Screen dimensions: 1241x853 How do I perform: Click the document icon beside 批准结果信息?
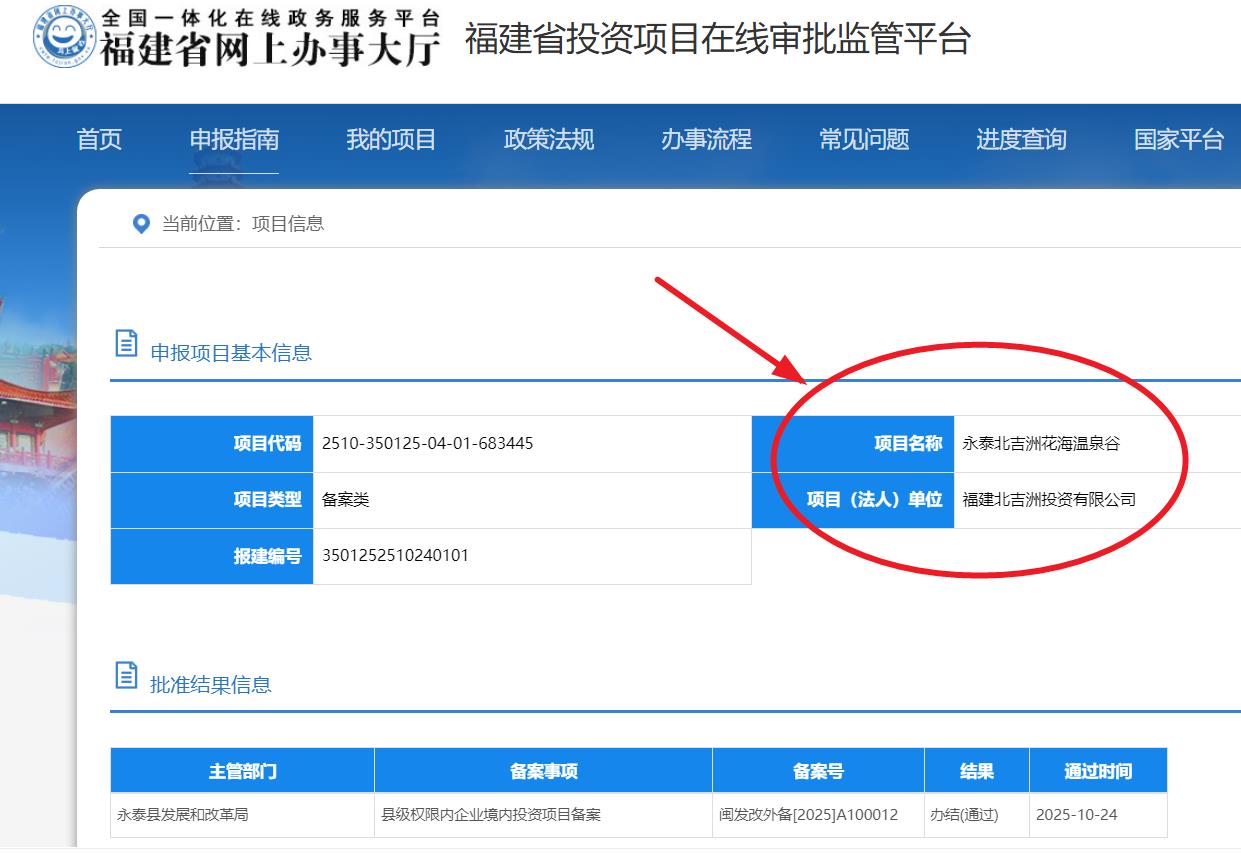127,676
